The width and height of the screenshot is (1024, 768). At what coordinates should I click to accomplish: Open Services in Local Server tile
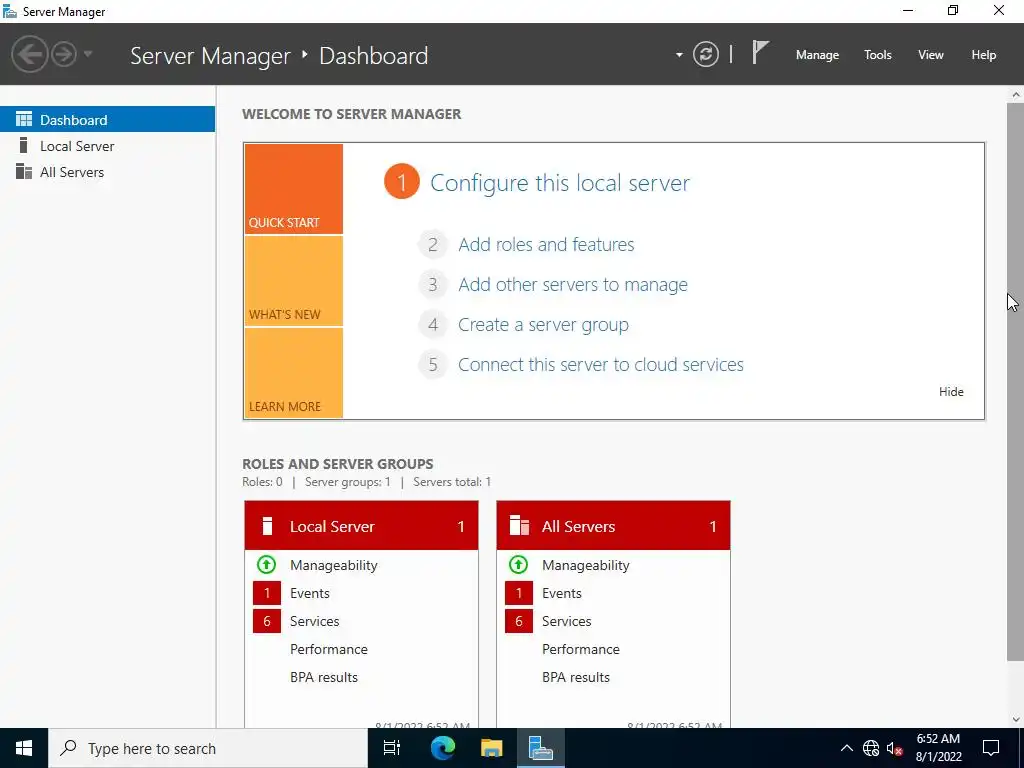(314, 621)
